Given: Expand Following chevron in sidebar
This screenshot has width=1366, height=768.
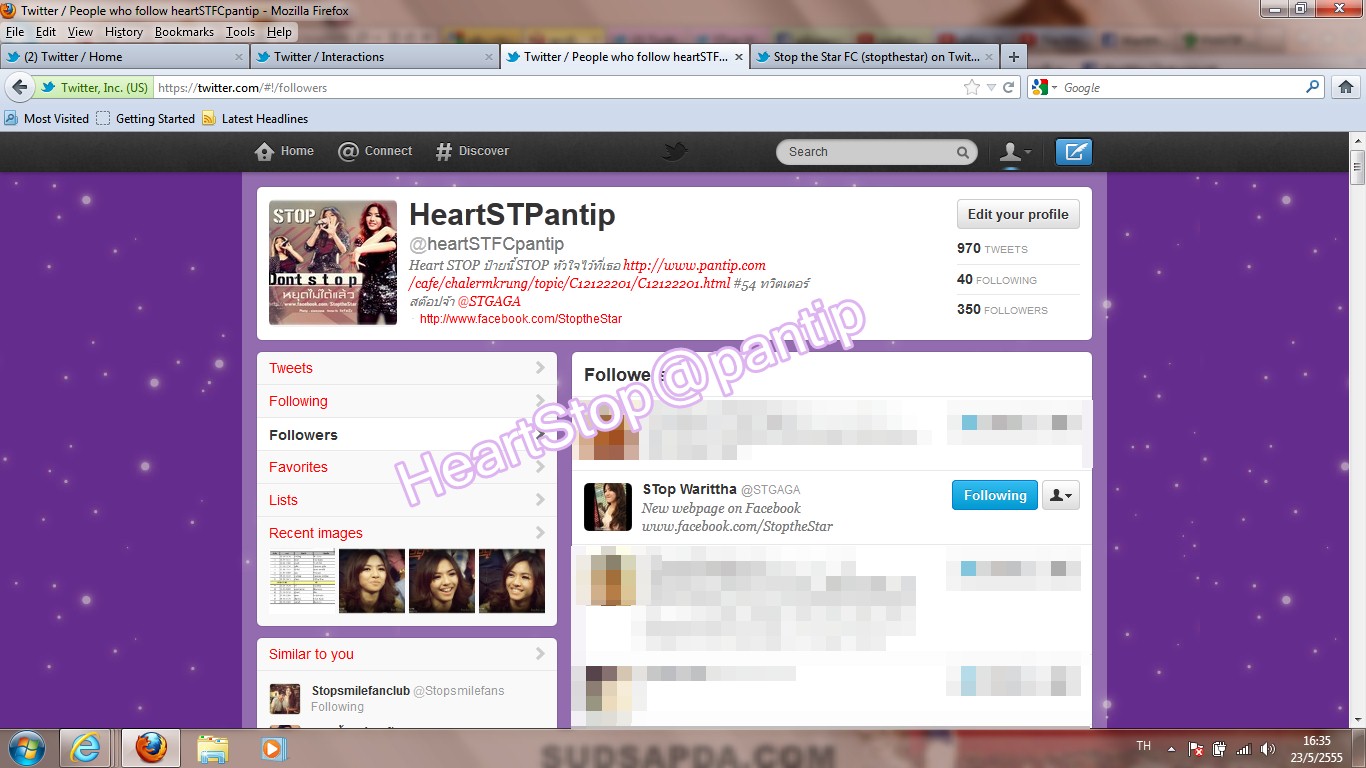Looking at the screenshot, I should point(540,401).
